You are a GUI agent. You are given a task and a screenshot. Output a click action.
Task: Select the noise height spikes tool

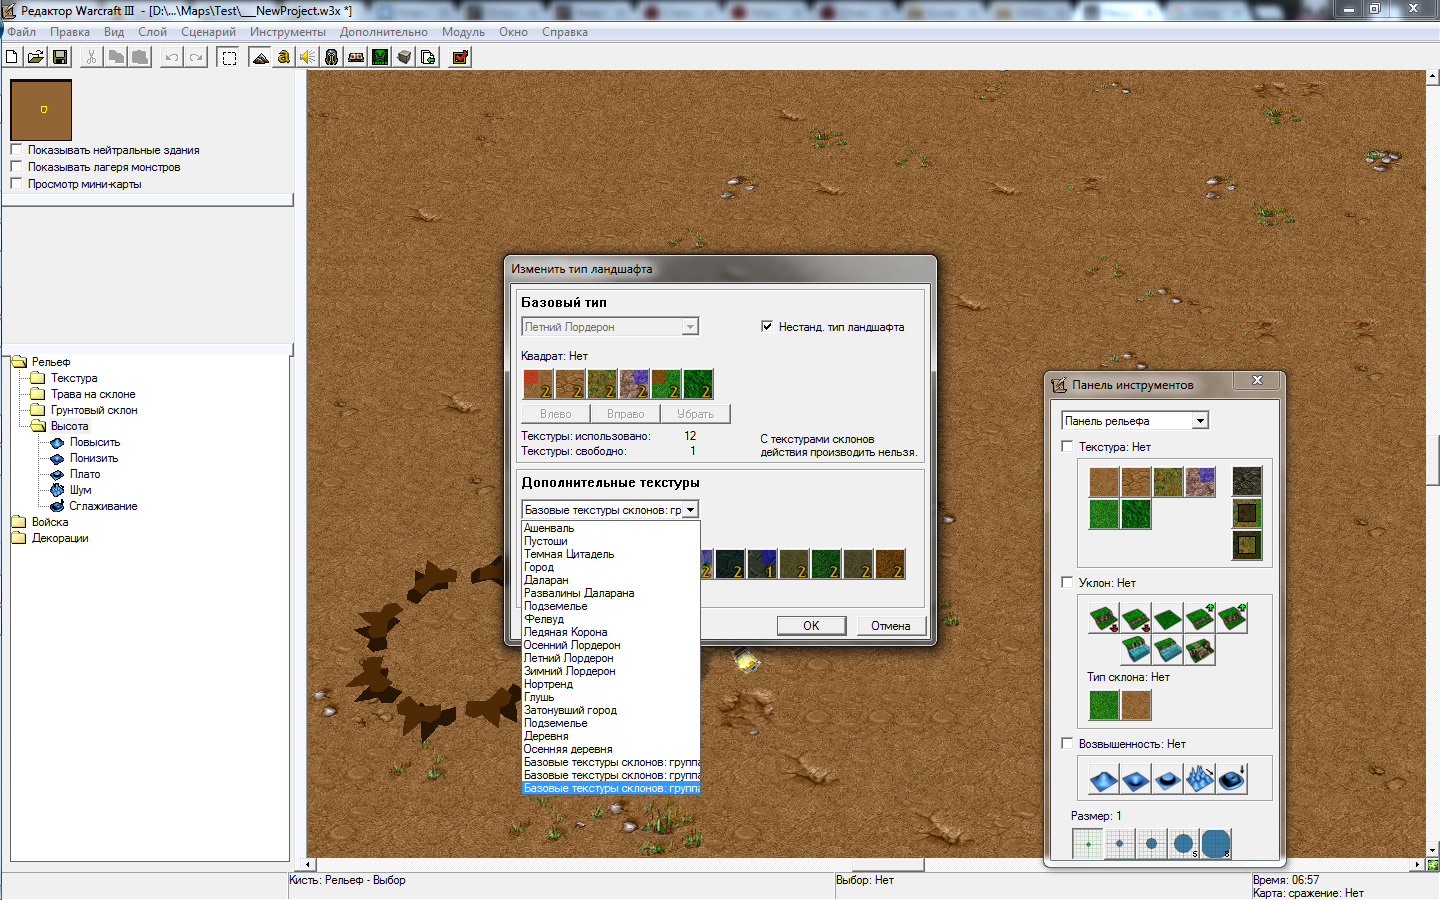(1200, 778)
